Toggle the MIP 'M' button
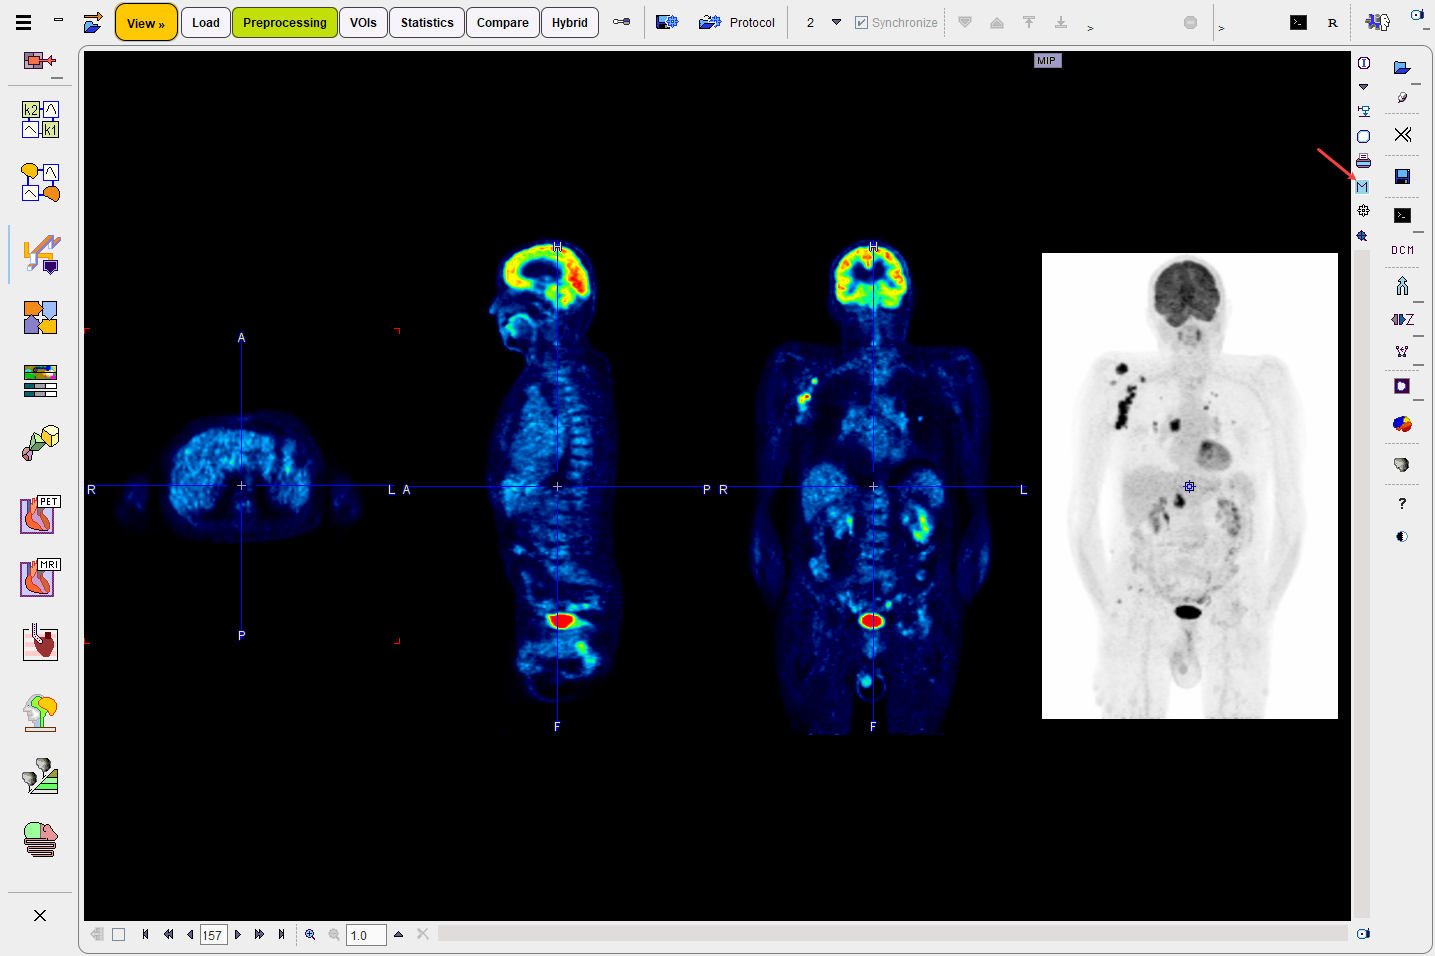The image size is (1435, 956). tap(1362, 187)
